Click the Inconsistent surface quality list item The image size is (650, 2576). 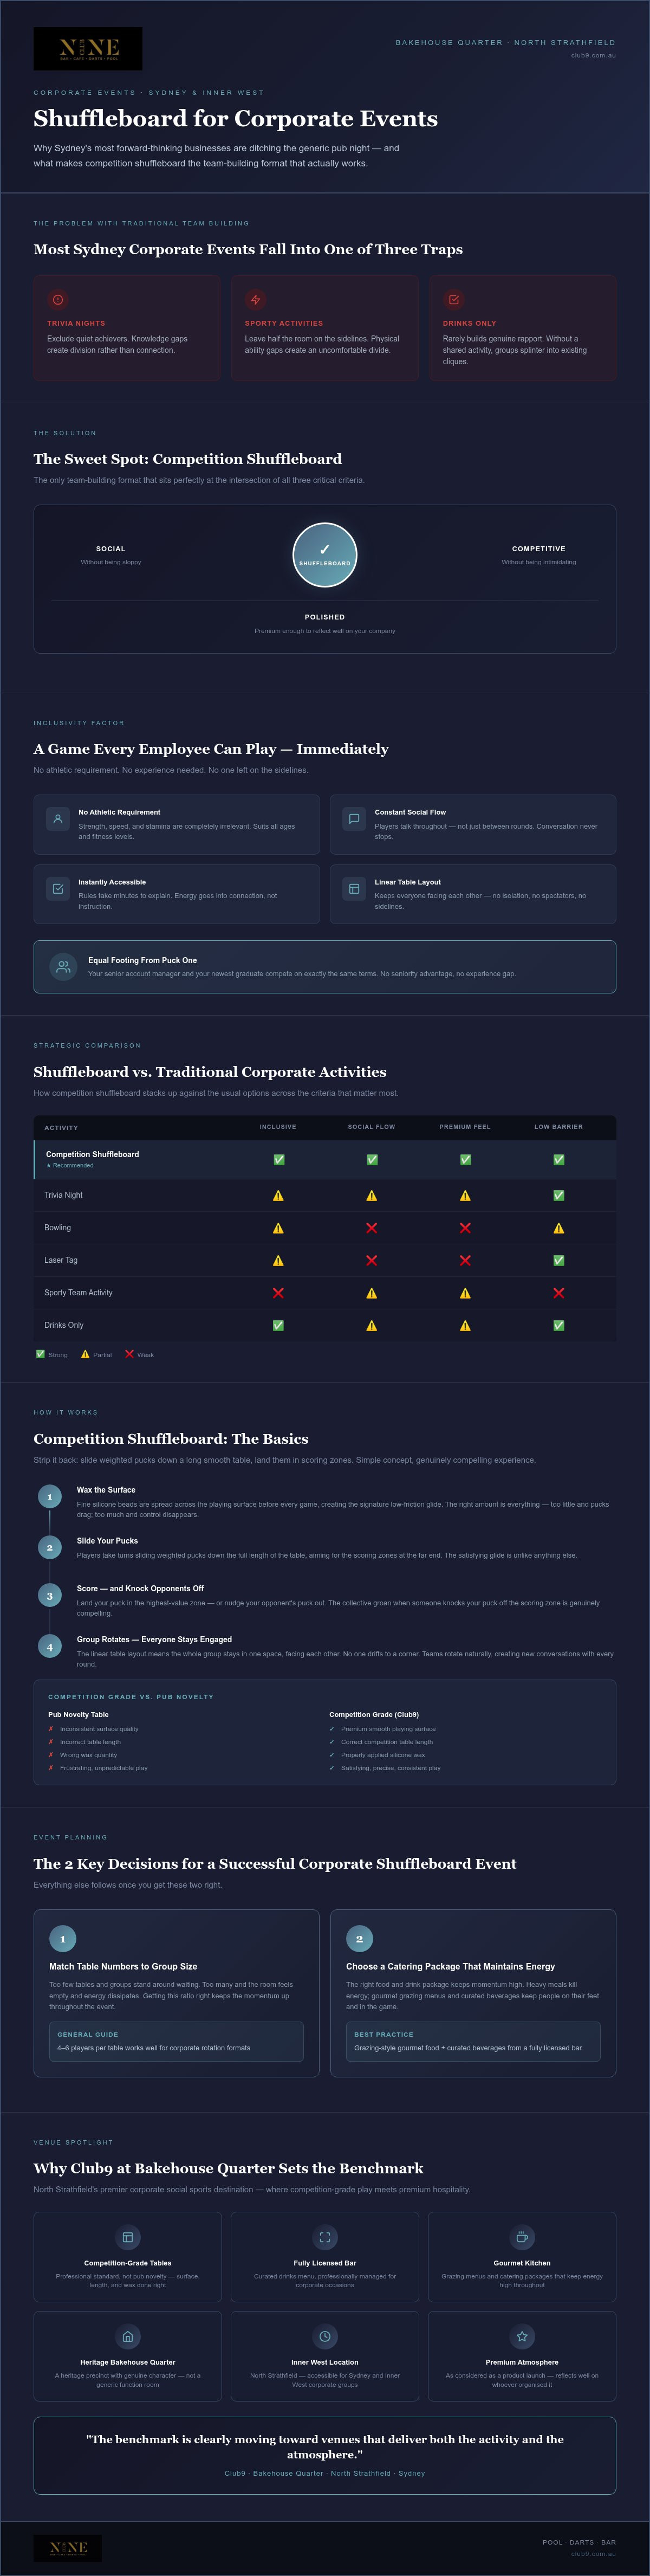[x=93, y=1729]
